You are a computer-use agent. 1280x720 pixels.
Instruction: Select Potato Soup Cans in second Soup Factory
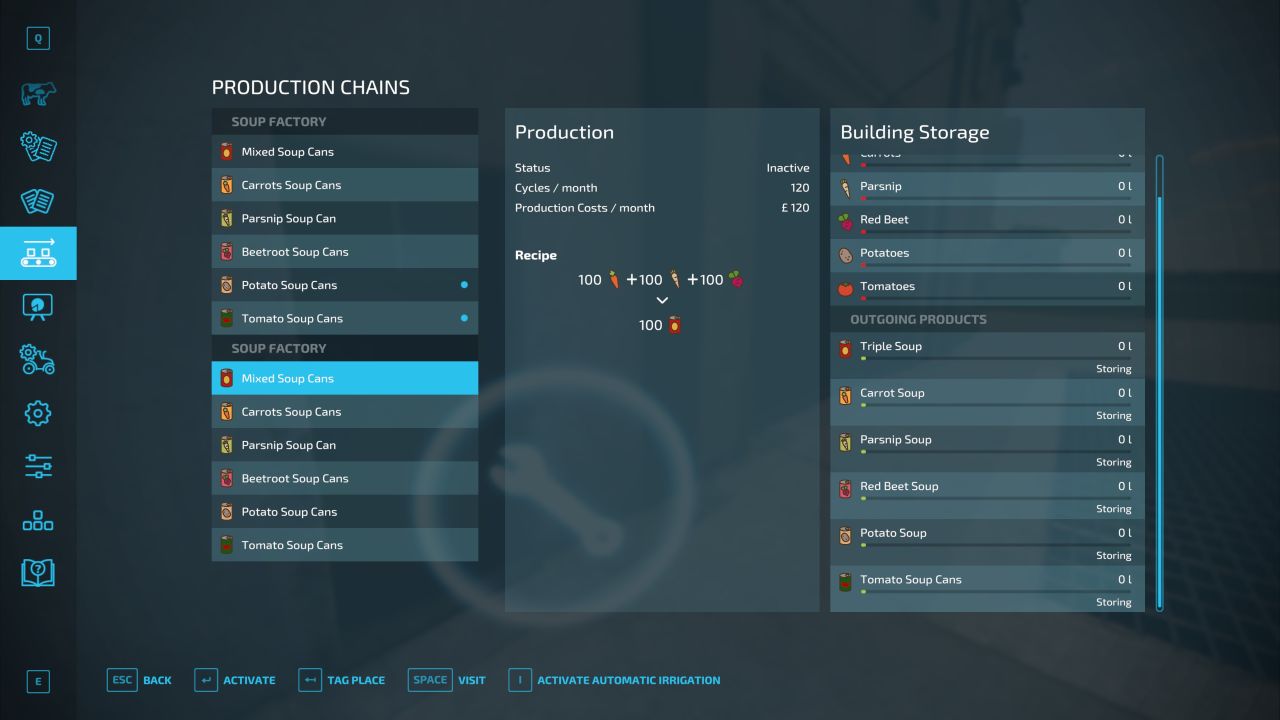[x=345, y=512]
